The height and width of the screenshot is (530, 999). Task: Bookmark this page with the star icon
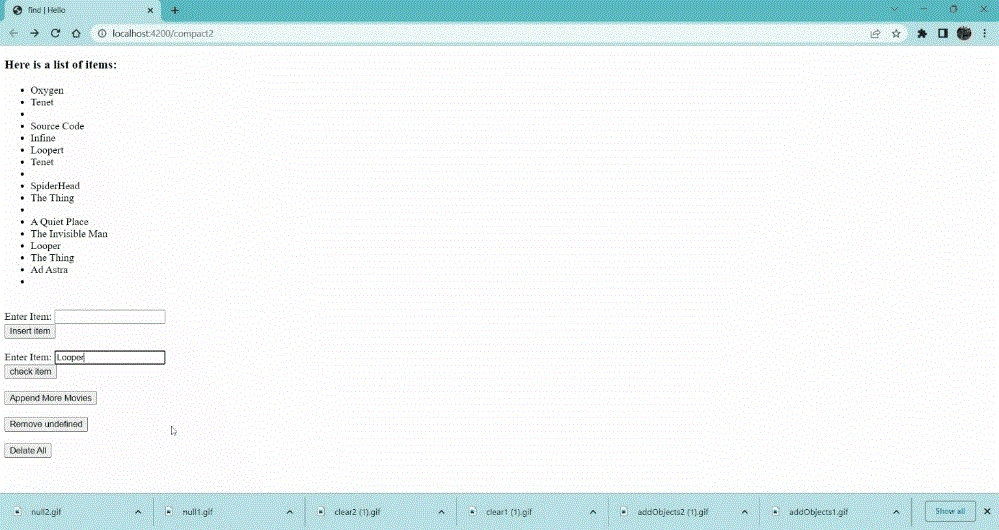[x=896, y=33]
